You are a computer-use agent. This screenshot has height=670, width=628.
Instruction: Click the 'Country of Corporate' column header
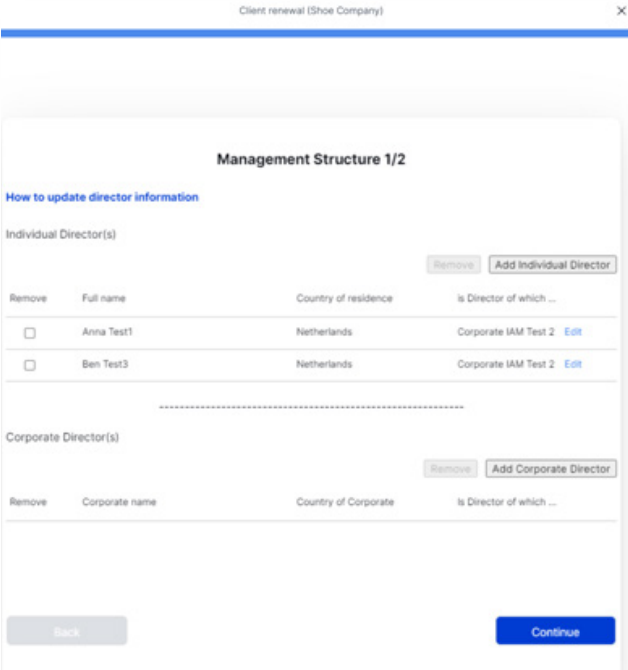(x=345, y=502)
